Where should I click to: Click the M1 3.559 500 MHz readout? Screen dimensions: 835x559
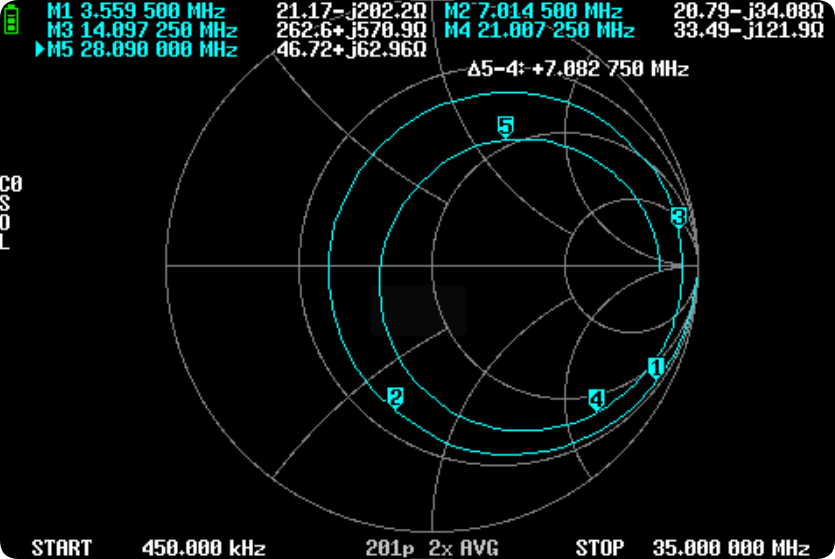click(136, 11)
